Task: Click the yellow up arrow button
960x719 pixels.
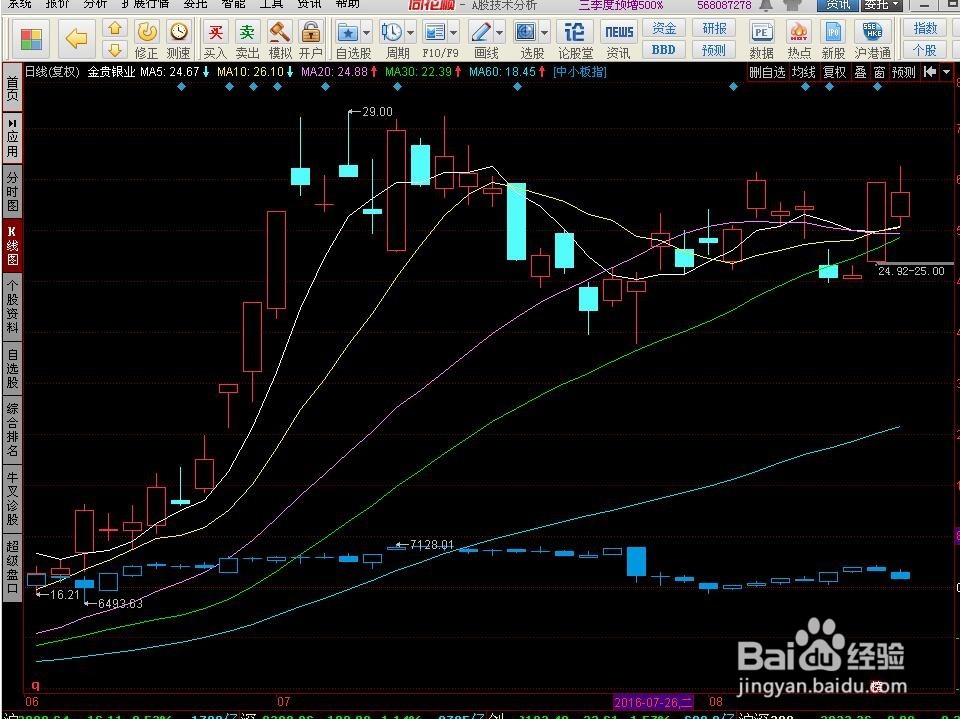Action: click(x=114, y=29)
